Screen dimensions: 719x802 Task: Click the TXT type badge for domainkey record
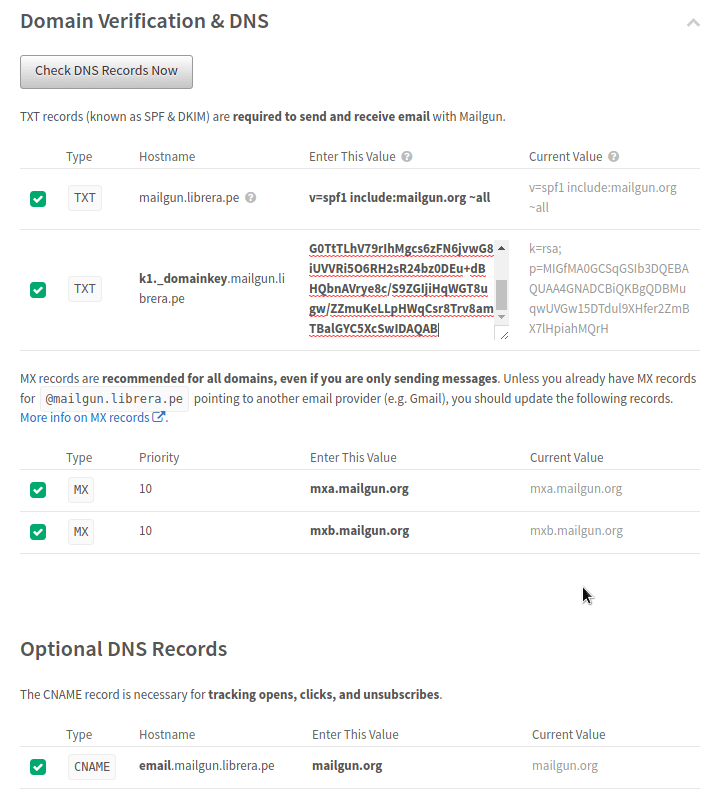85,289
